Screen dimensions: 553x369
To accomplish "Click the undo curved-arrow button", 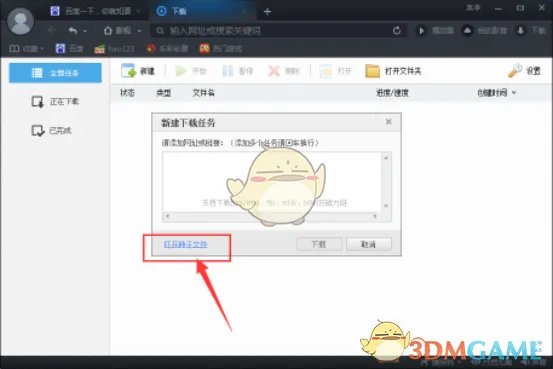I will (x=73, y=31).
